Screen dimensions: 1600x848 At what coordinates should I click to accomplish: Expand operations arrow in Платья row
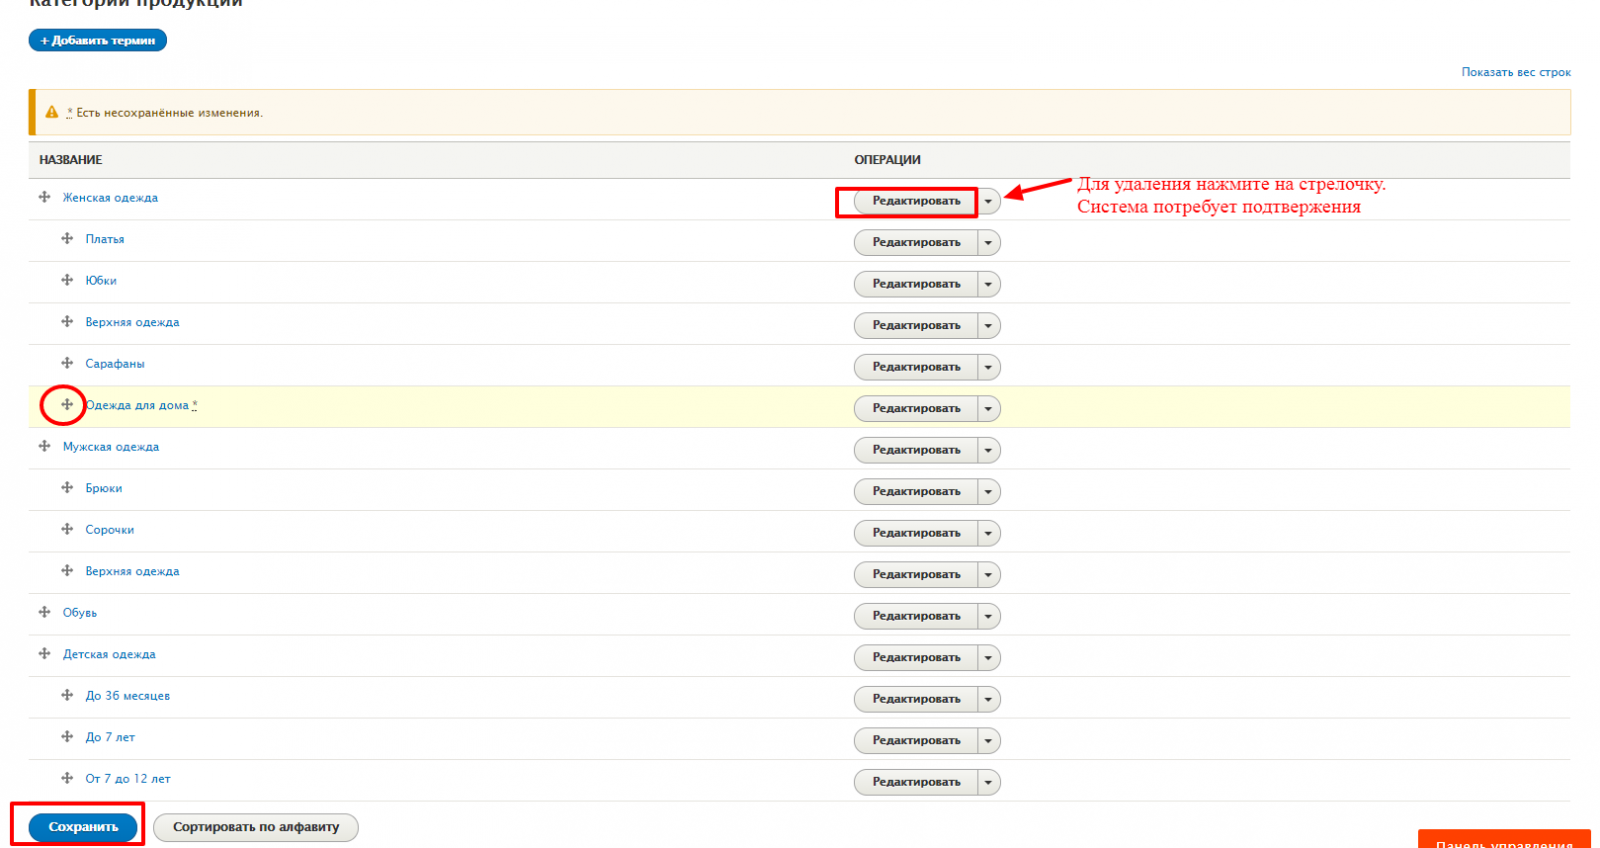pos(989,243)
